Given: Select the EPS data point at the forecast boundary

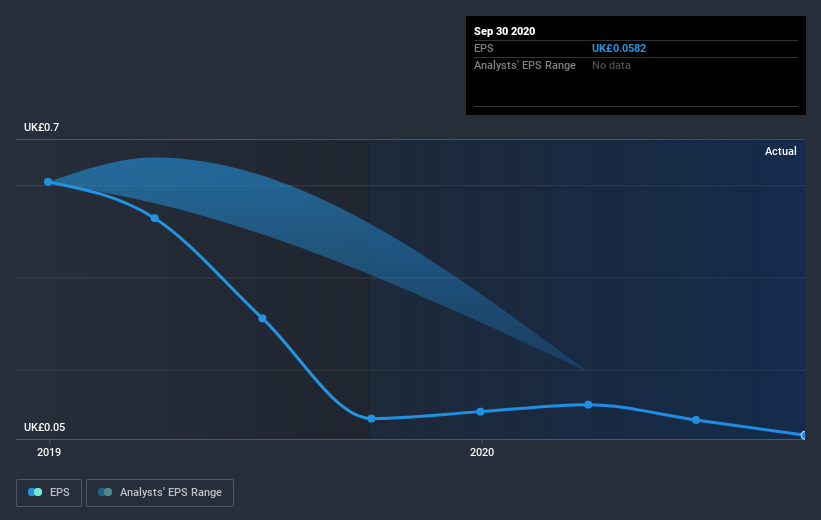Looking at the screenshot, I should (x=371, y=418).
